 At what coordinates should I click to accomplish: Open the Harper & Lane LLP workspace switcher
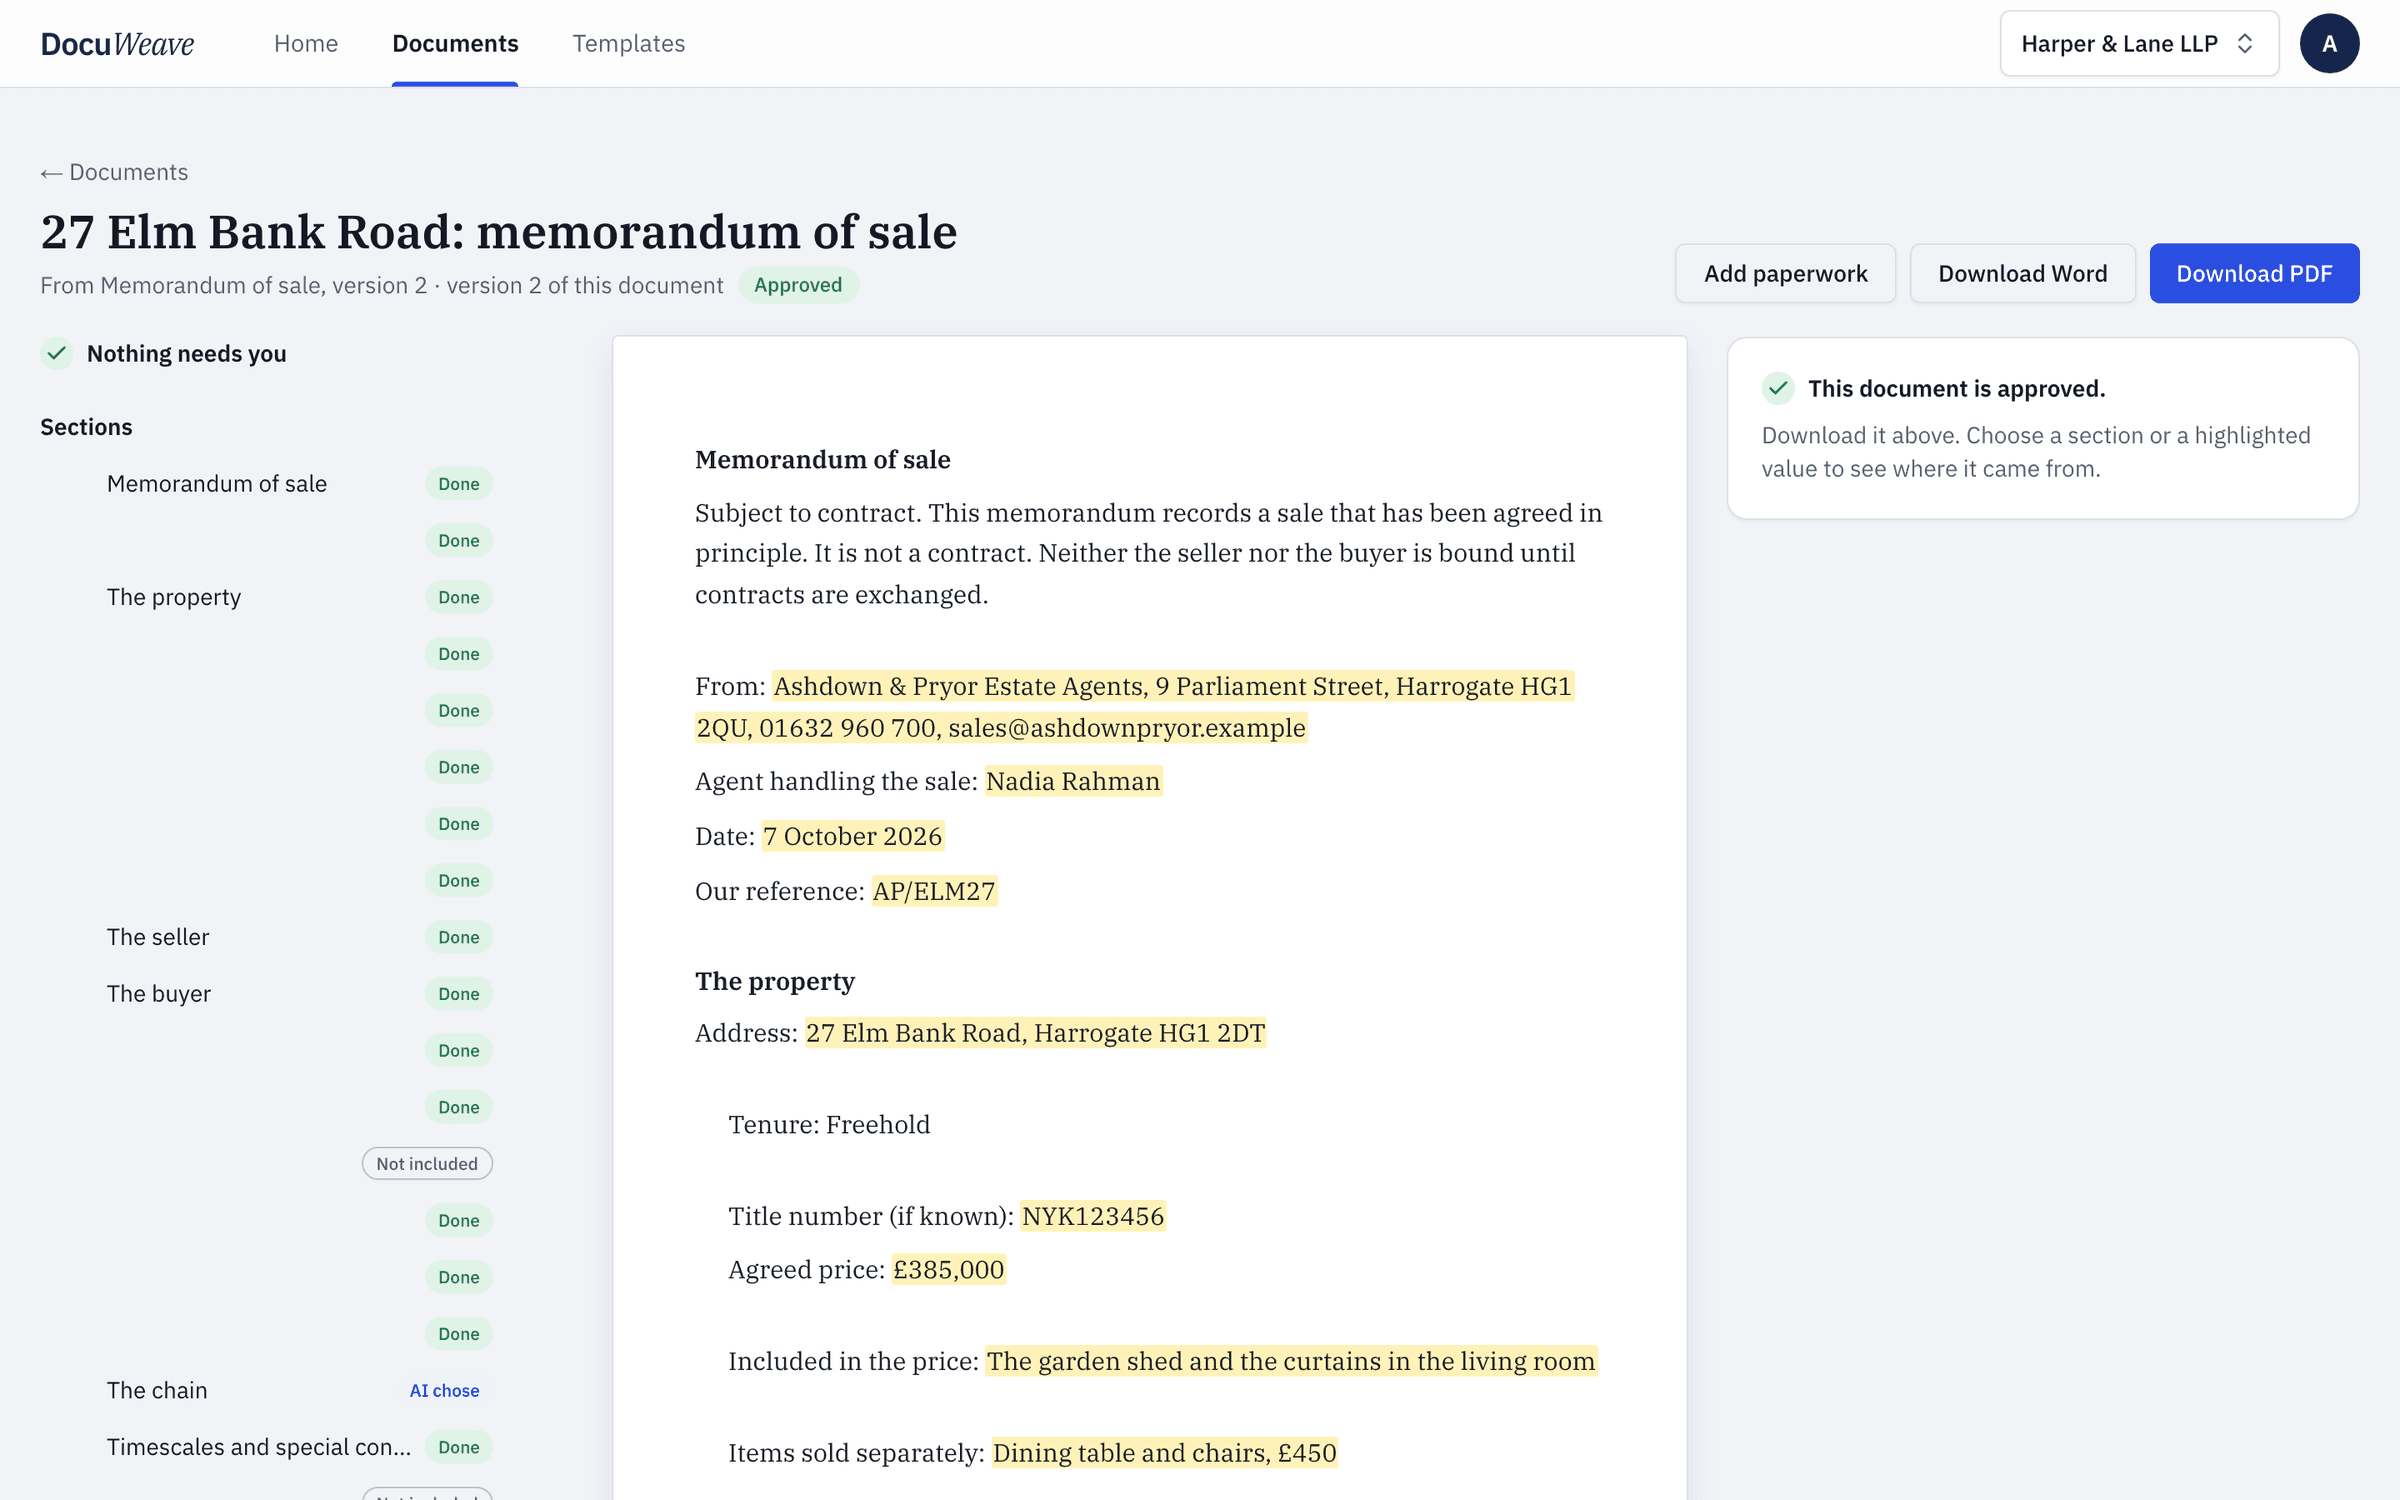[2139, 43]
